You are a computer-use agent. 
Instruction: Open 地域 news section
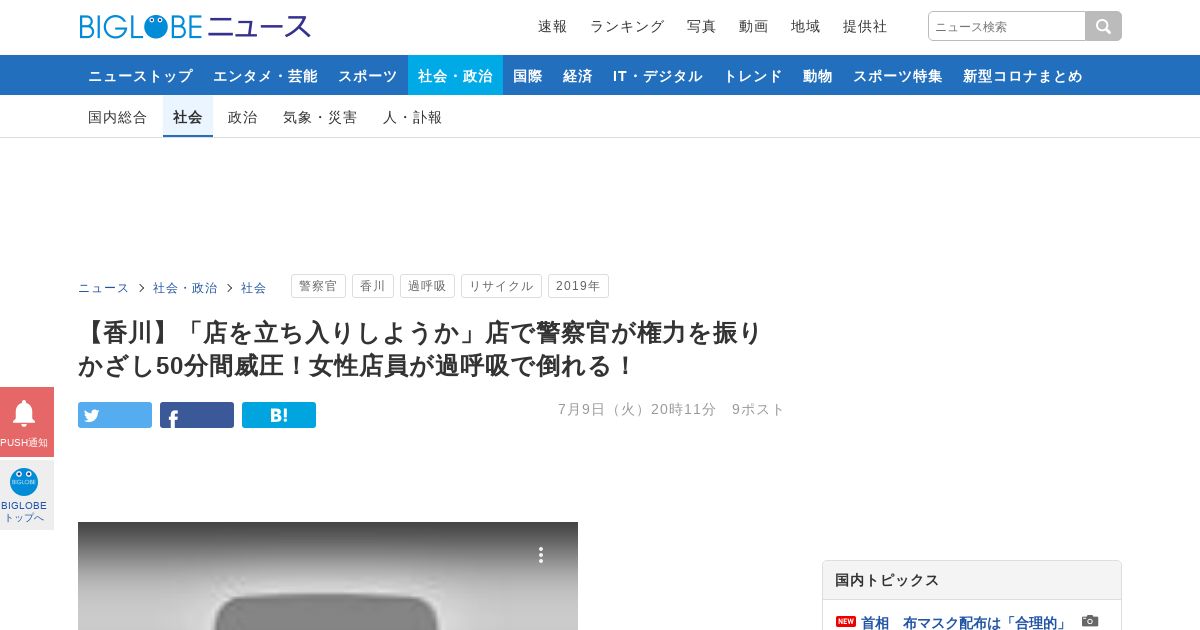806,26
